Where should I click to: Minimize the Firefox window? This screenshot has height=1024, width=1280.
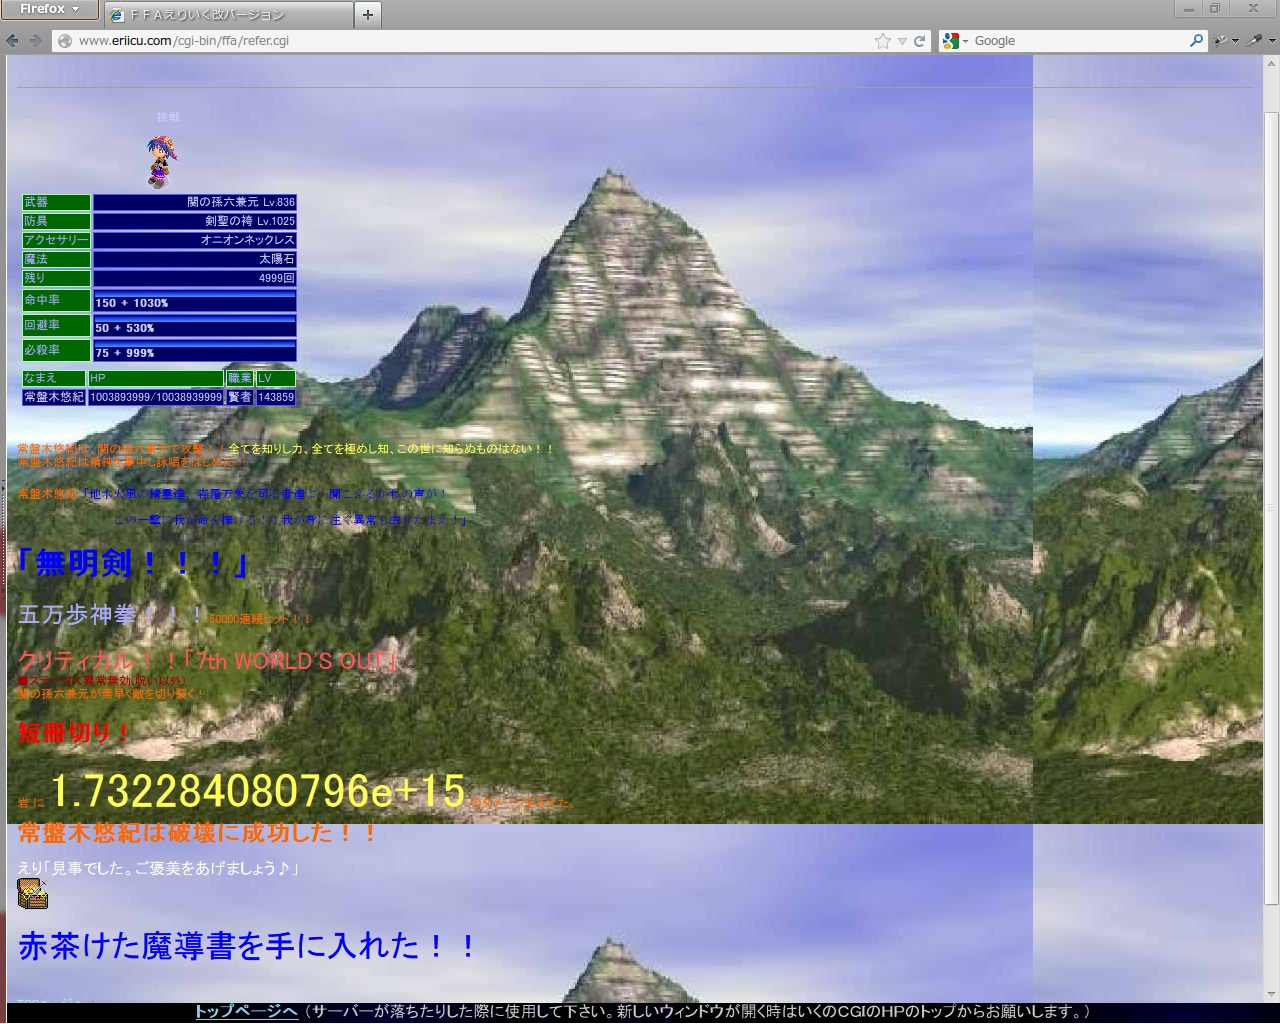1189,9
